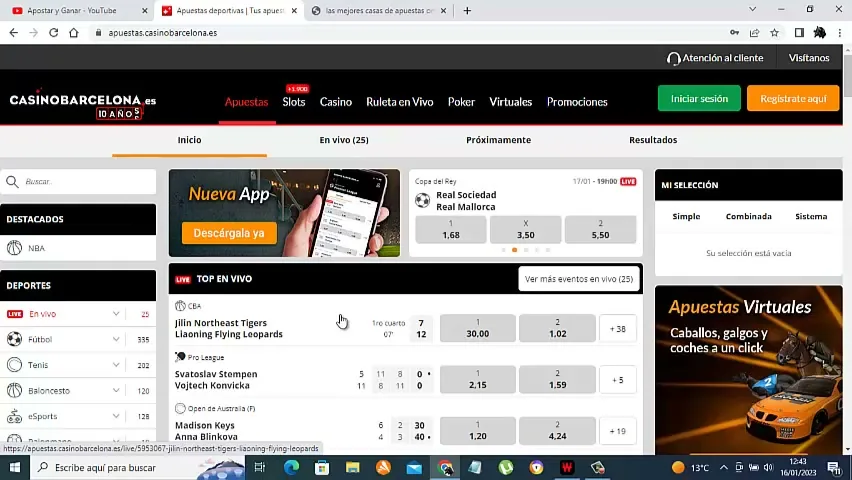Open a new browser tab
The width and height of the screenshot is (852, 480).
point(467,10)
